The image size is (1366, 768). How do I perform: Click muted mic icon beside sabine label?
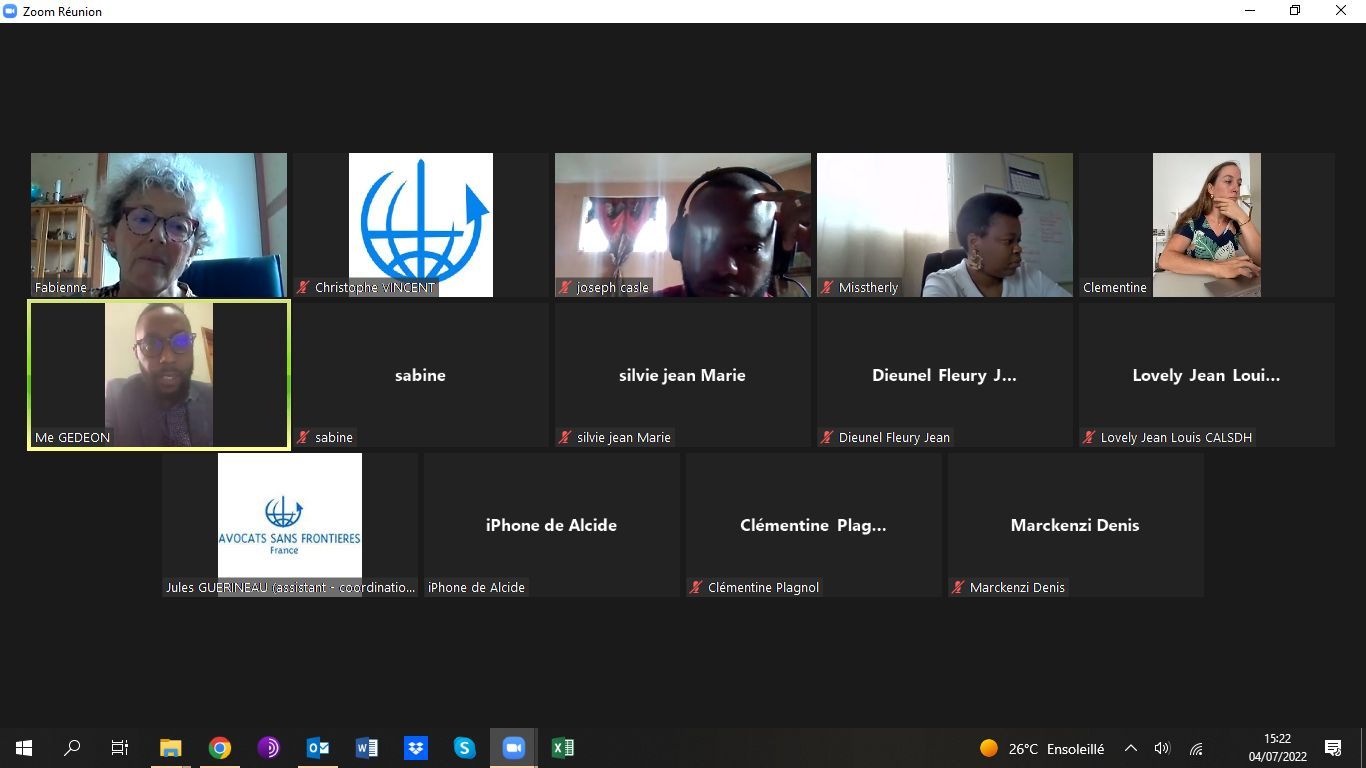pyautogui.click(x=304, y=437)
